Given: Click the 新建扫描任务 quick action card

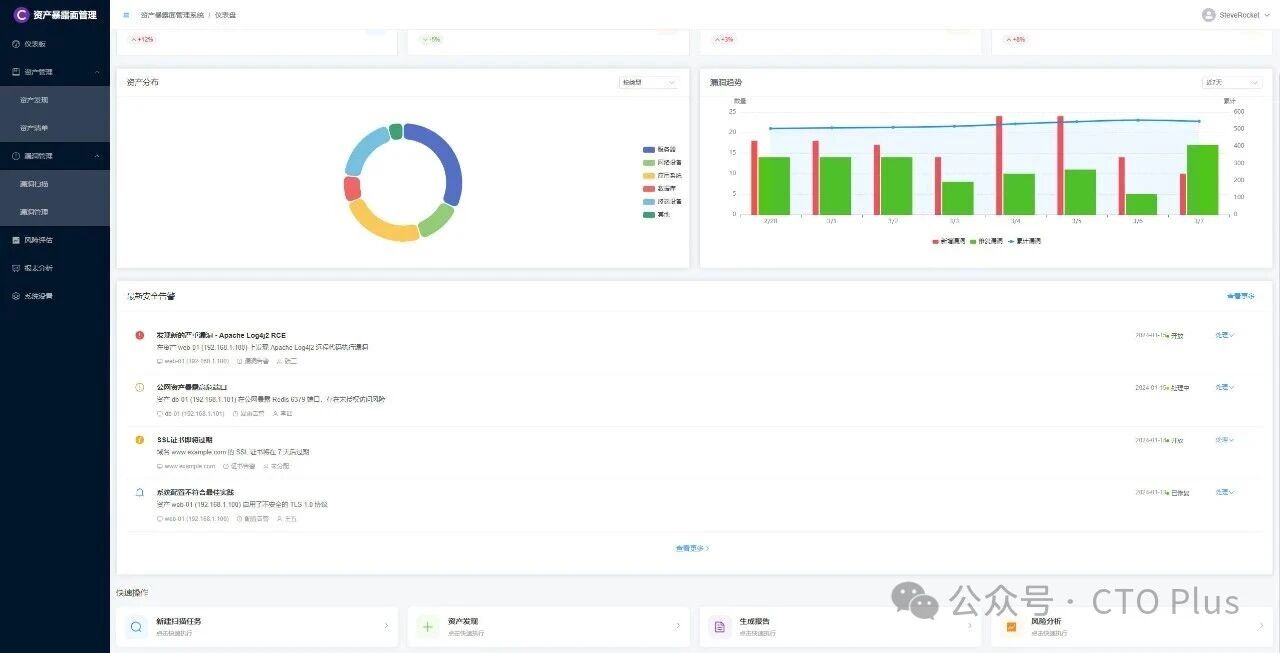Looking at the screenshot, I should pos(257,626).
